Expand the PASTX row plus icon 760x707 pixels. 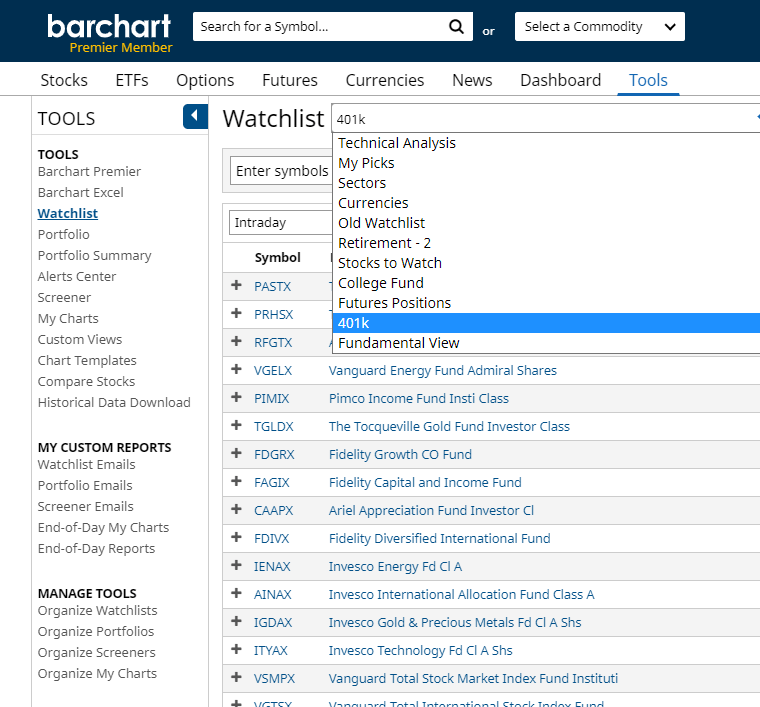coord(237,286)
